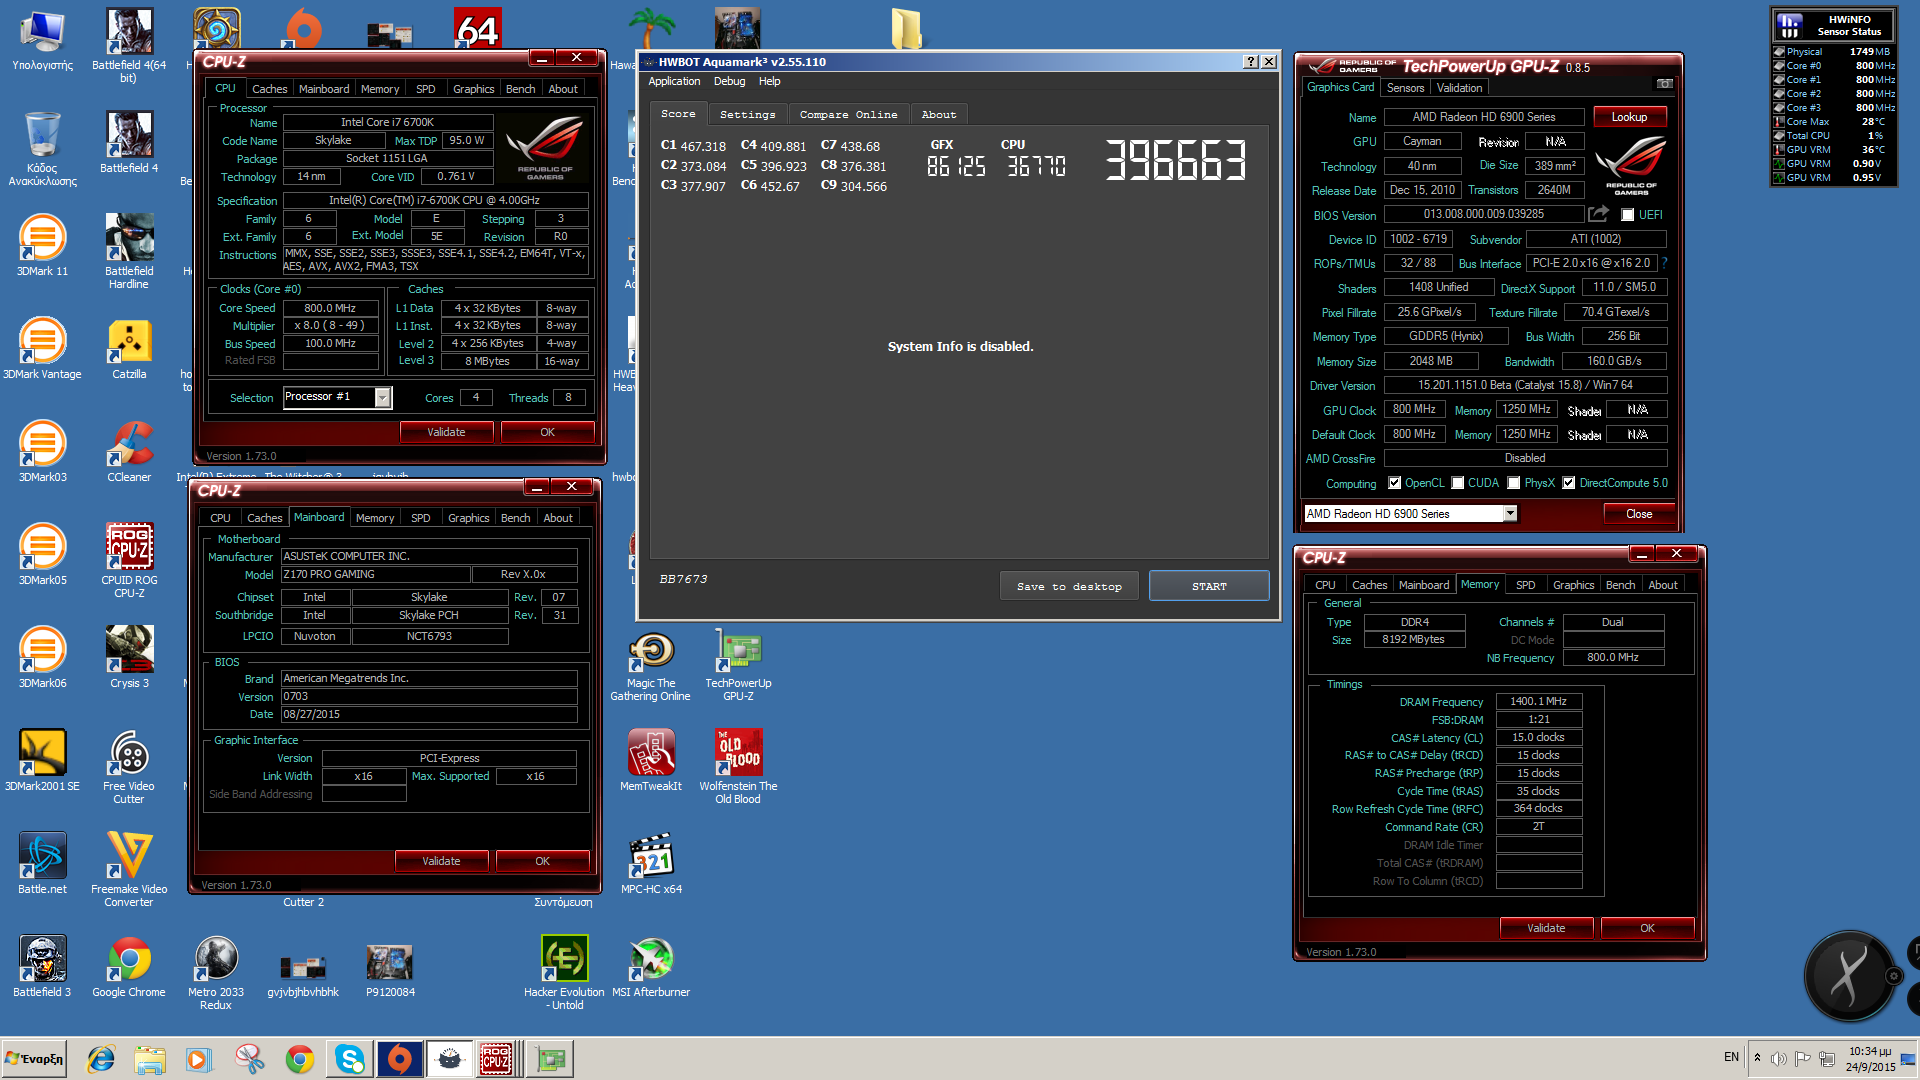Viewport: 1920px width, 1080px height.
Task: Switch to Origin in the taskbar
Action: 400,1059
